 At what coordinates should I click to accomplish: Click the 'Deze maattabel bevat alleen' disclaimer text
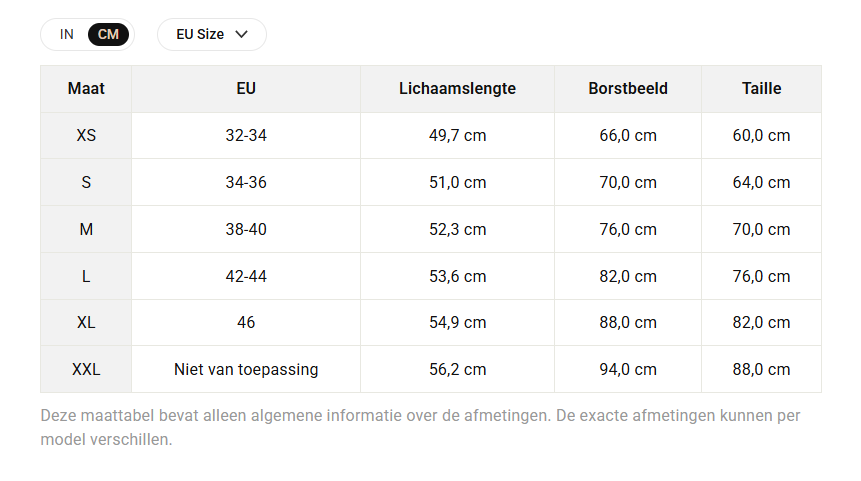click(x=420, y=427)
